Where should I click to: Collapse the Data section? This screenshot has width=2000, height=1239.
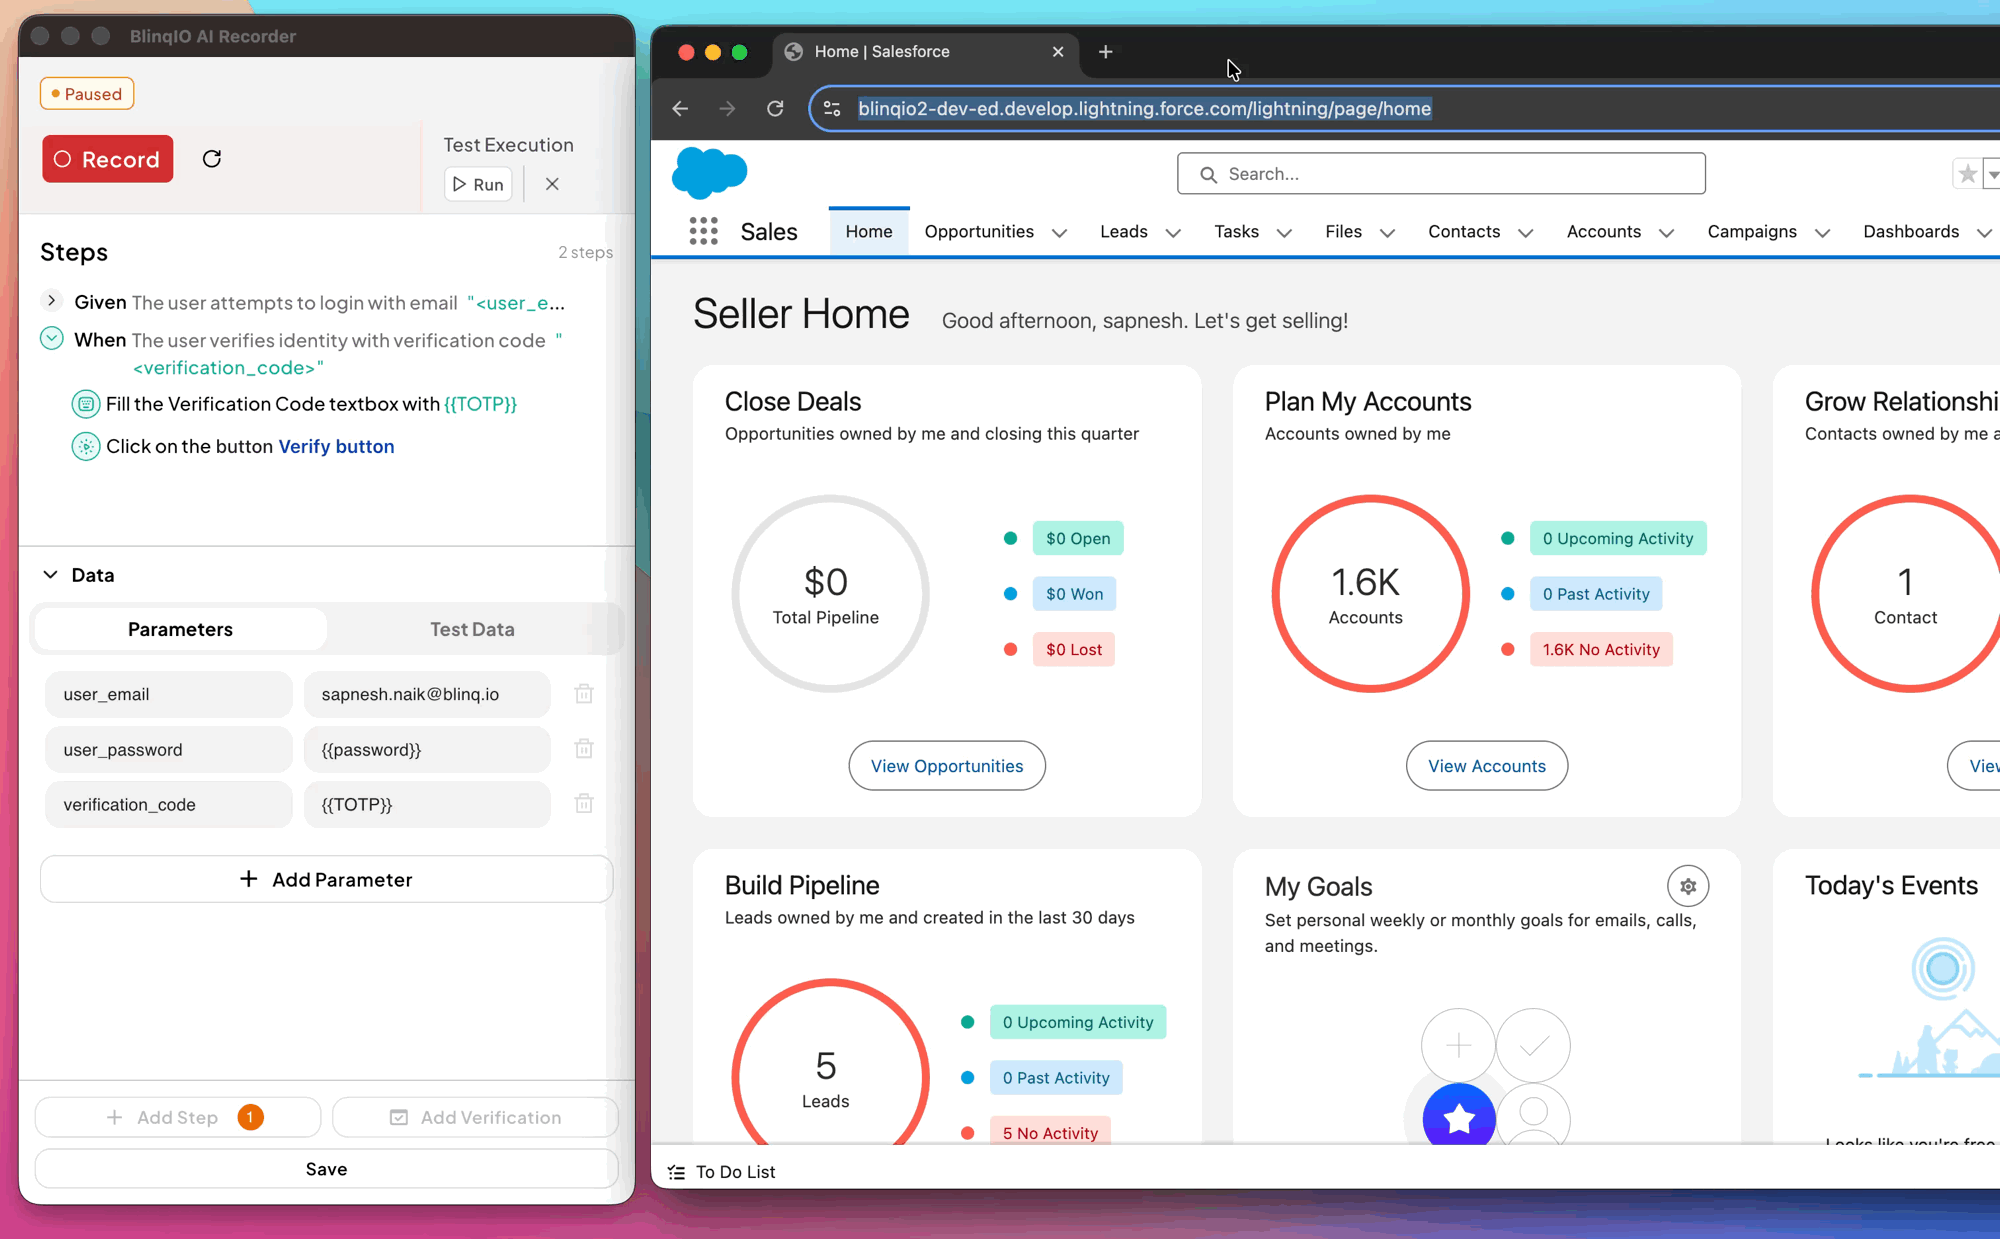(x=50, y=575)
